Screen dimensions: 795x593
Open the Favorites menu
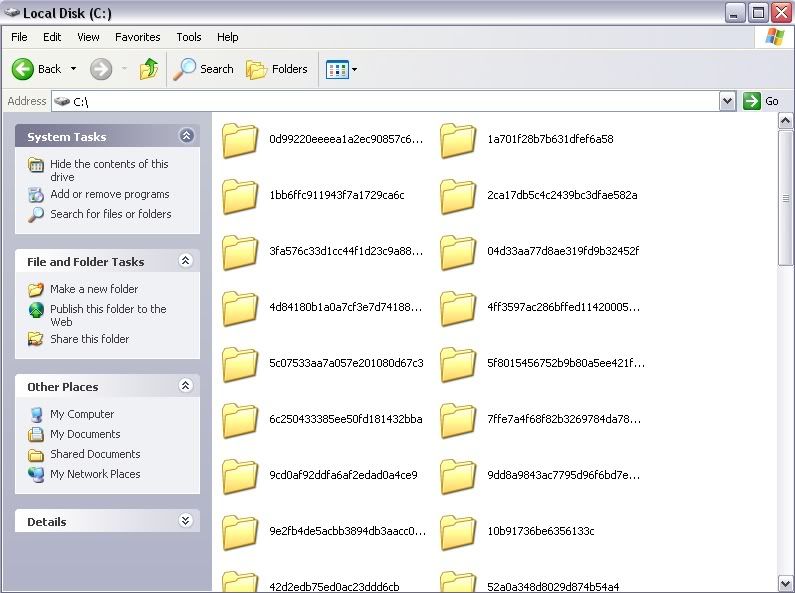pos(137,37)
